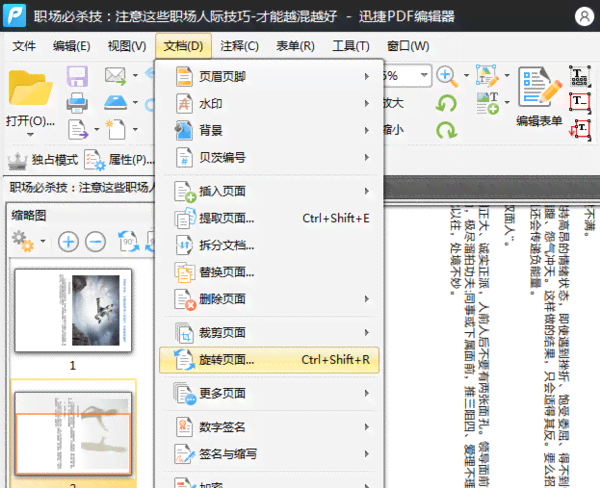Screen dimensions: 600x488
Task: Open 删除页面 delete pages submenu
Action: [269, 299]
